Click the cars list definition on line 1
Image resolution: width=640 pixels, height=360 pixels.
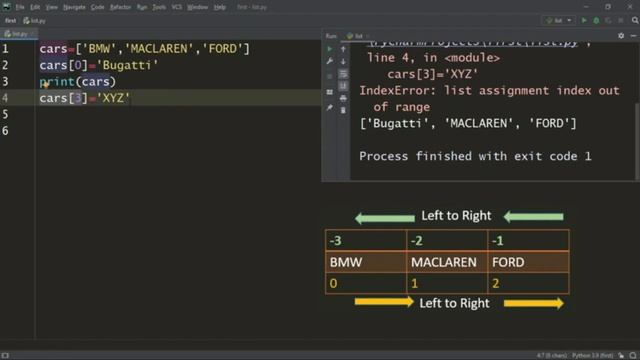pyautogui.click(x=144, y=49)
